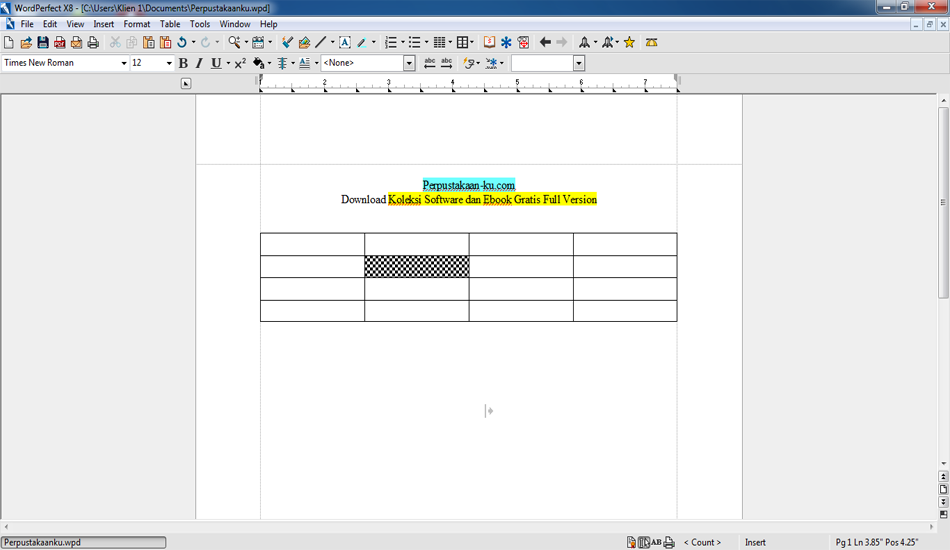Open the Edit menu

pyautogui.click(x=50, y=24)
